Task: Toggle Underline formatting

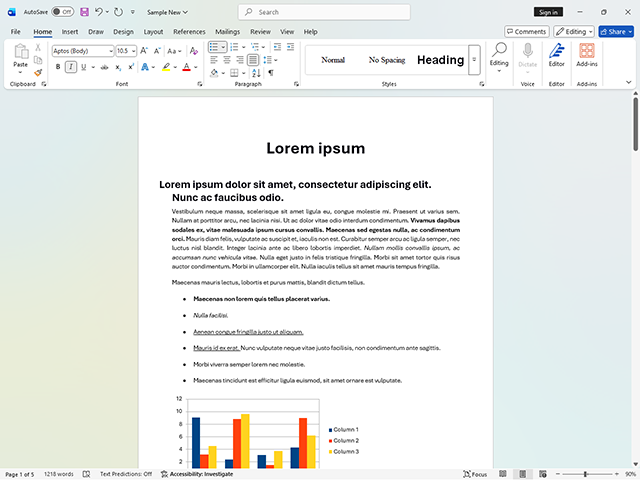Action: pyautogui.click(x=84, y=67)
